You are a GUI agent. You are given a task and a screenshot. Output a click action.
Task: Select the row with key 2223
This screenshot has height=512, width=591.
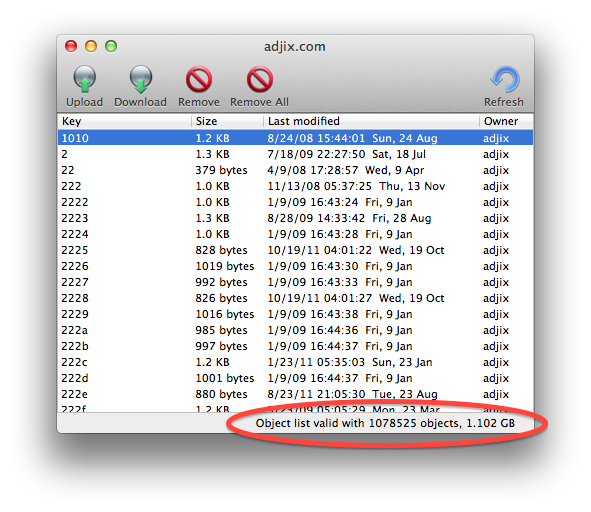click(296, 218)
